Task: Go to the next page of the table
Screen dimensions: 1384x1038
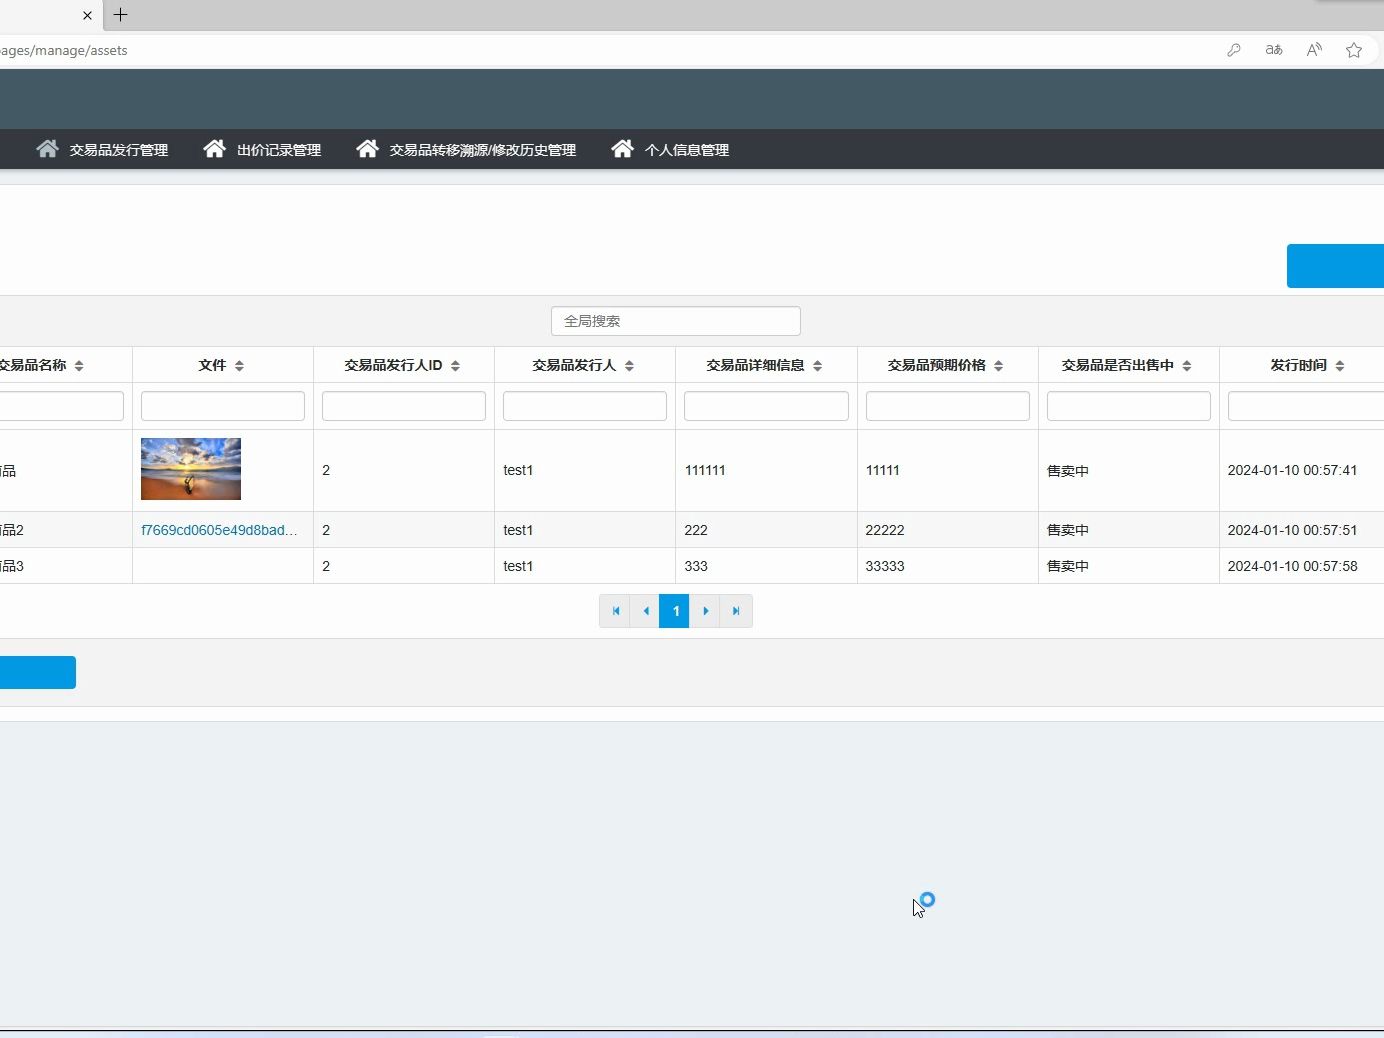Action: click(706, 611)
